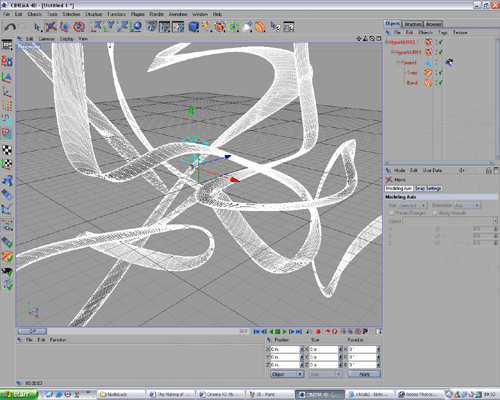Open the Cameras menu in viewport

tap(46, 39)
